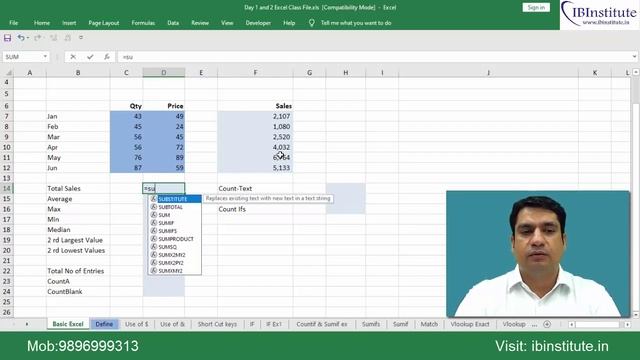Click the horizontal scrollbar right arrow
Screen dimensions: 640x360
click(x=627, y=324)
